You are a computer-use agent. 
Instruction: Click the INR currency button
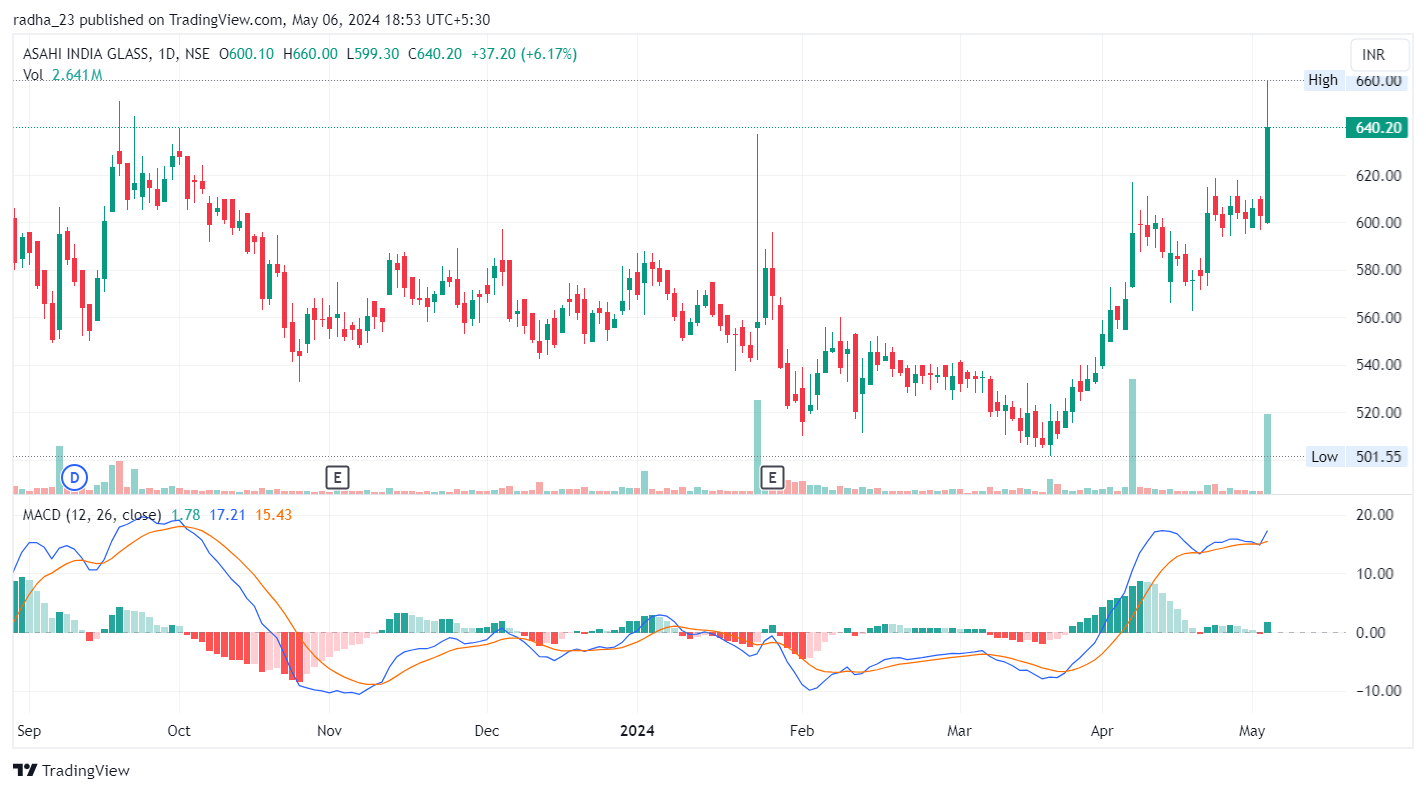coord(1379,54)
